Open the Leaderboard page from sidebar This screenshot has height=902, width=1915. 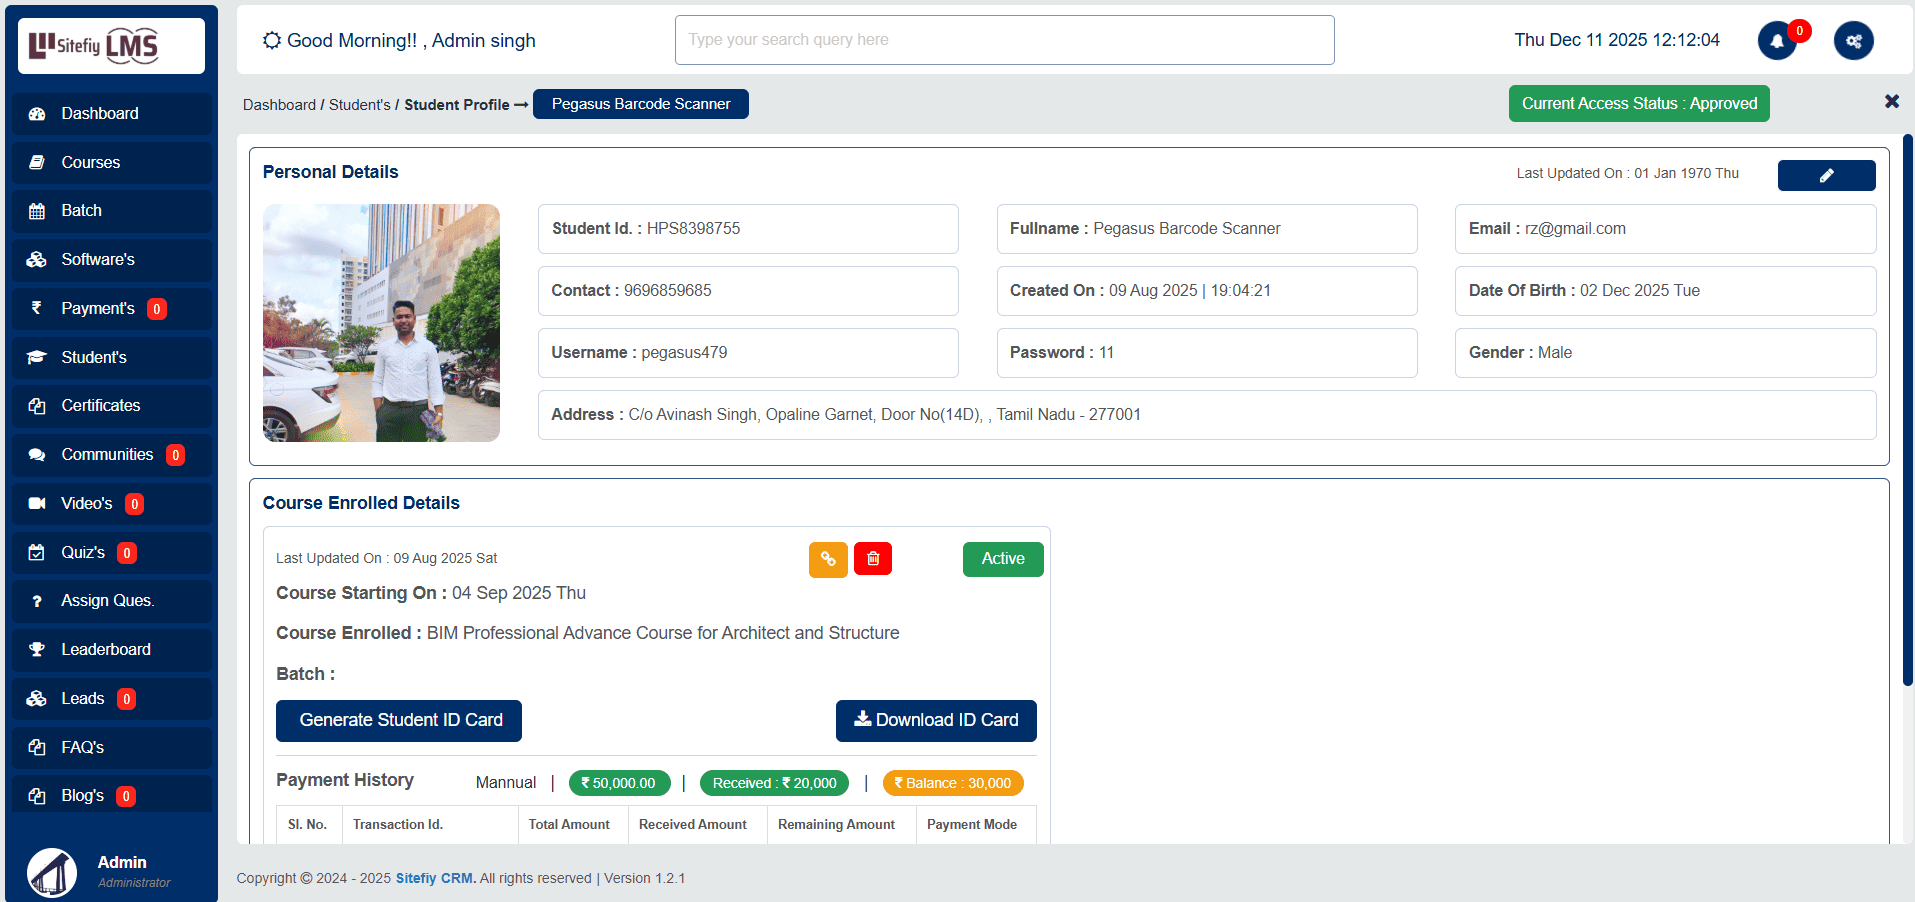tap(105, 650)
